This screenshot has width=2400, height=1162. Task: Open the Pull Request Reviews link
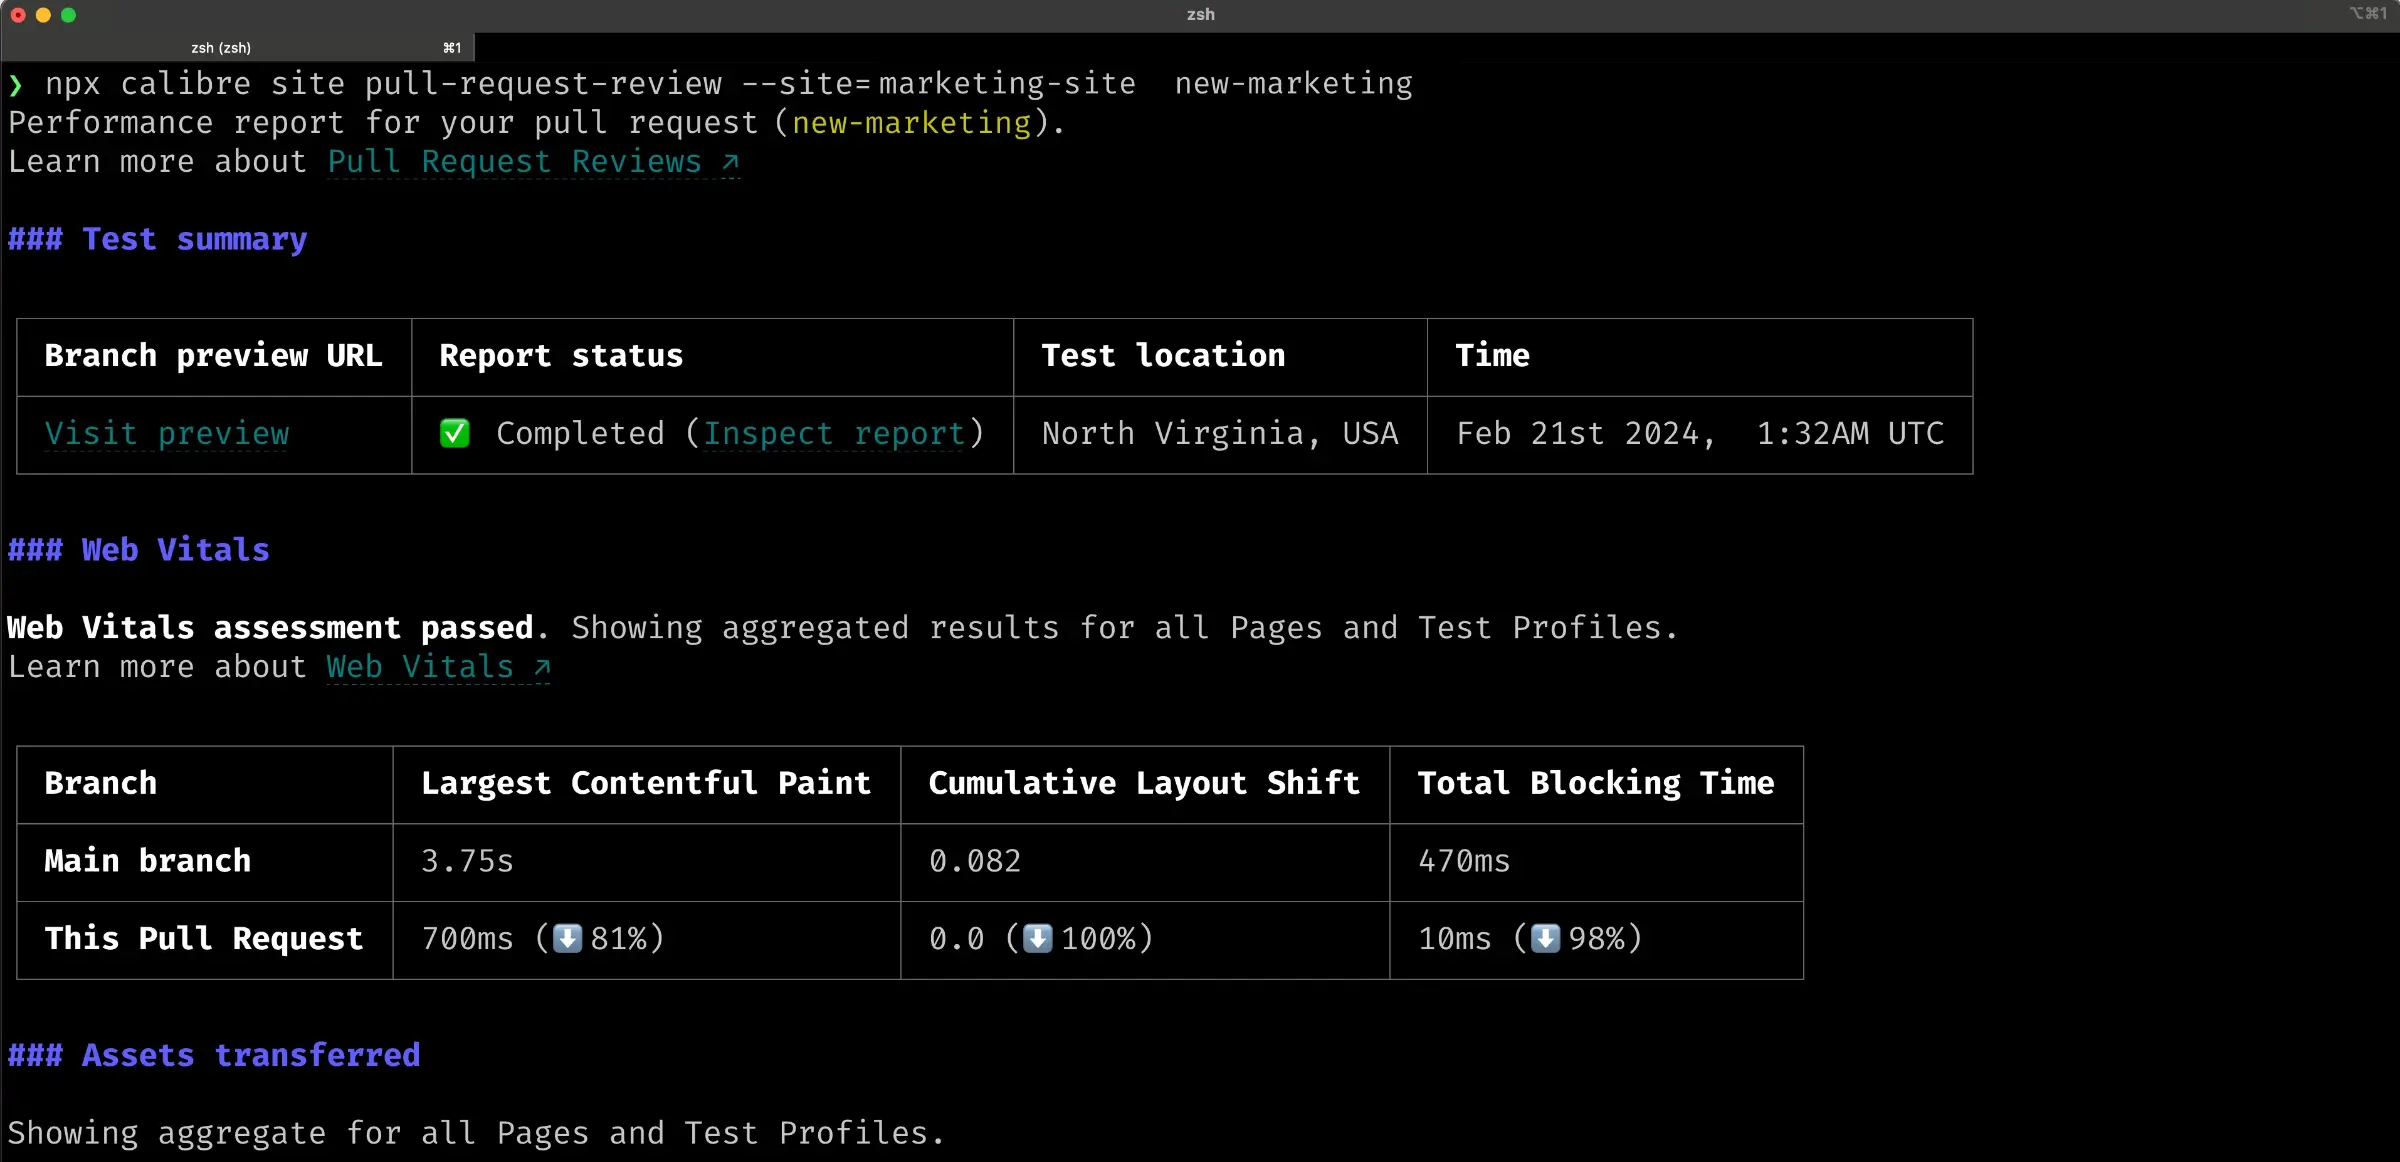click(514, 162)
